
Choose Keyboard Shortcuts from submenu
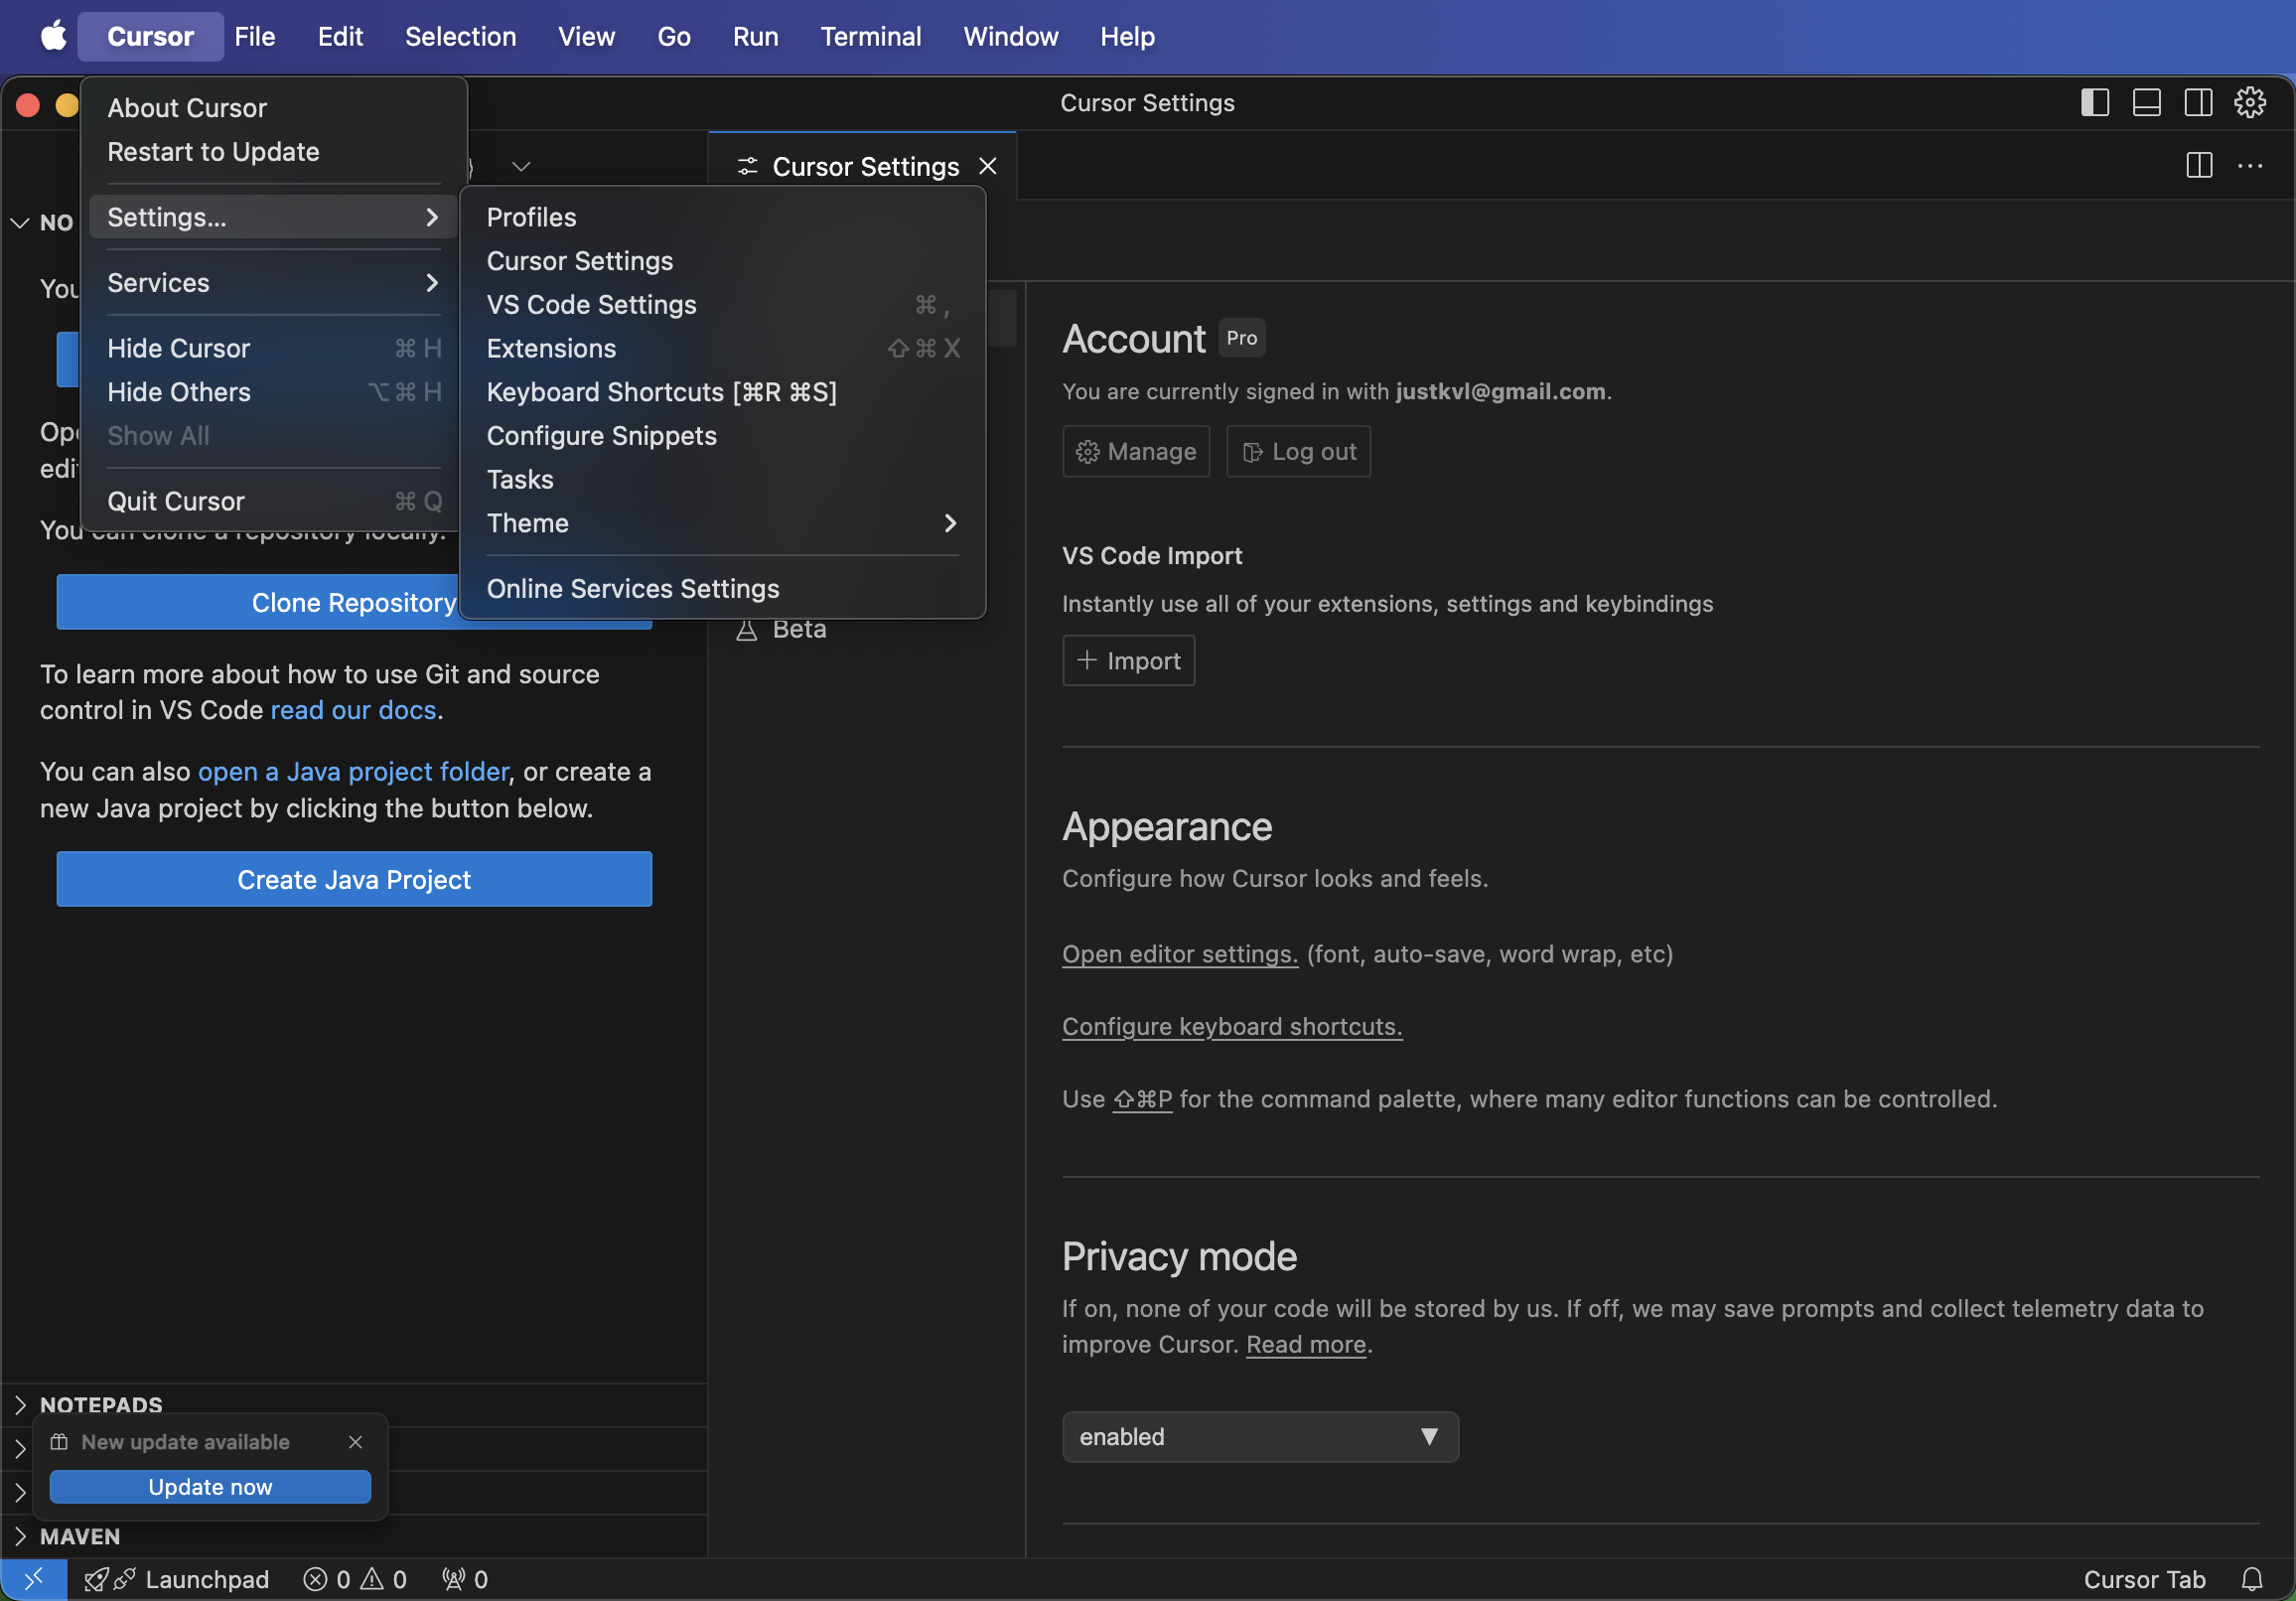(661, 392)
